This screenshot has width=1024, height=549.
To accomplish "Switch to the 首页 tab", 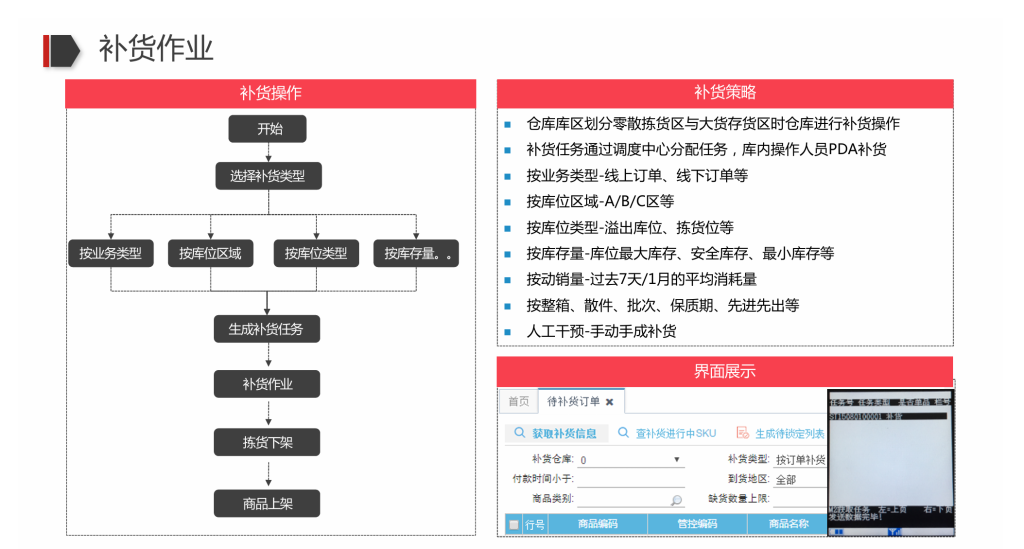I will (518, 402).
